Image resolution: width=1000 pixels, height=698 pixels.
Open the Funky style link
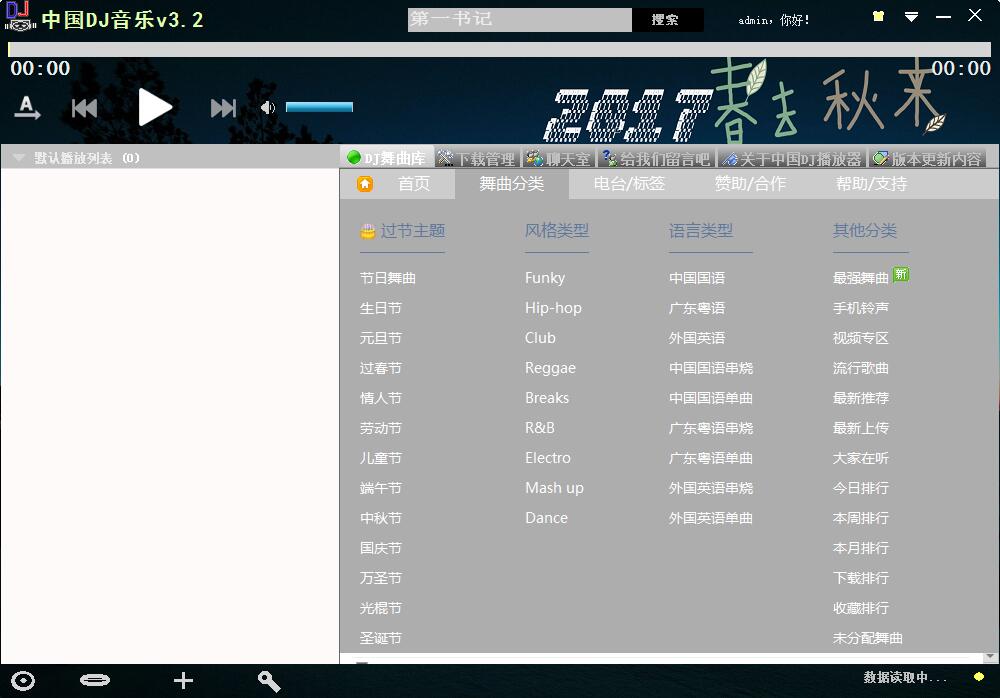click(x=545, y=278)
